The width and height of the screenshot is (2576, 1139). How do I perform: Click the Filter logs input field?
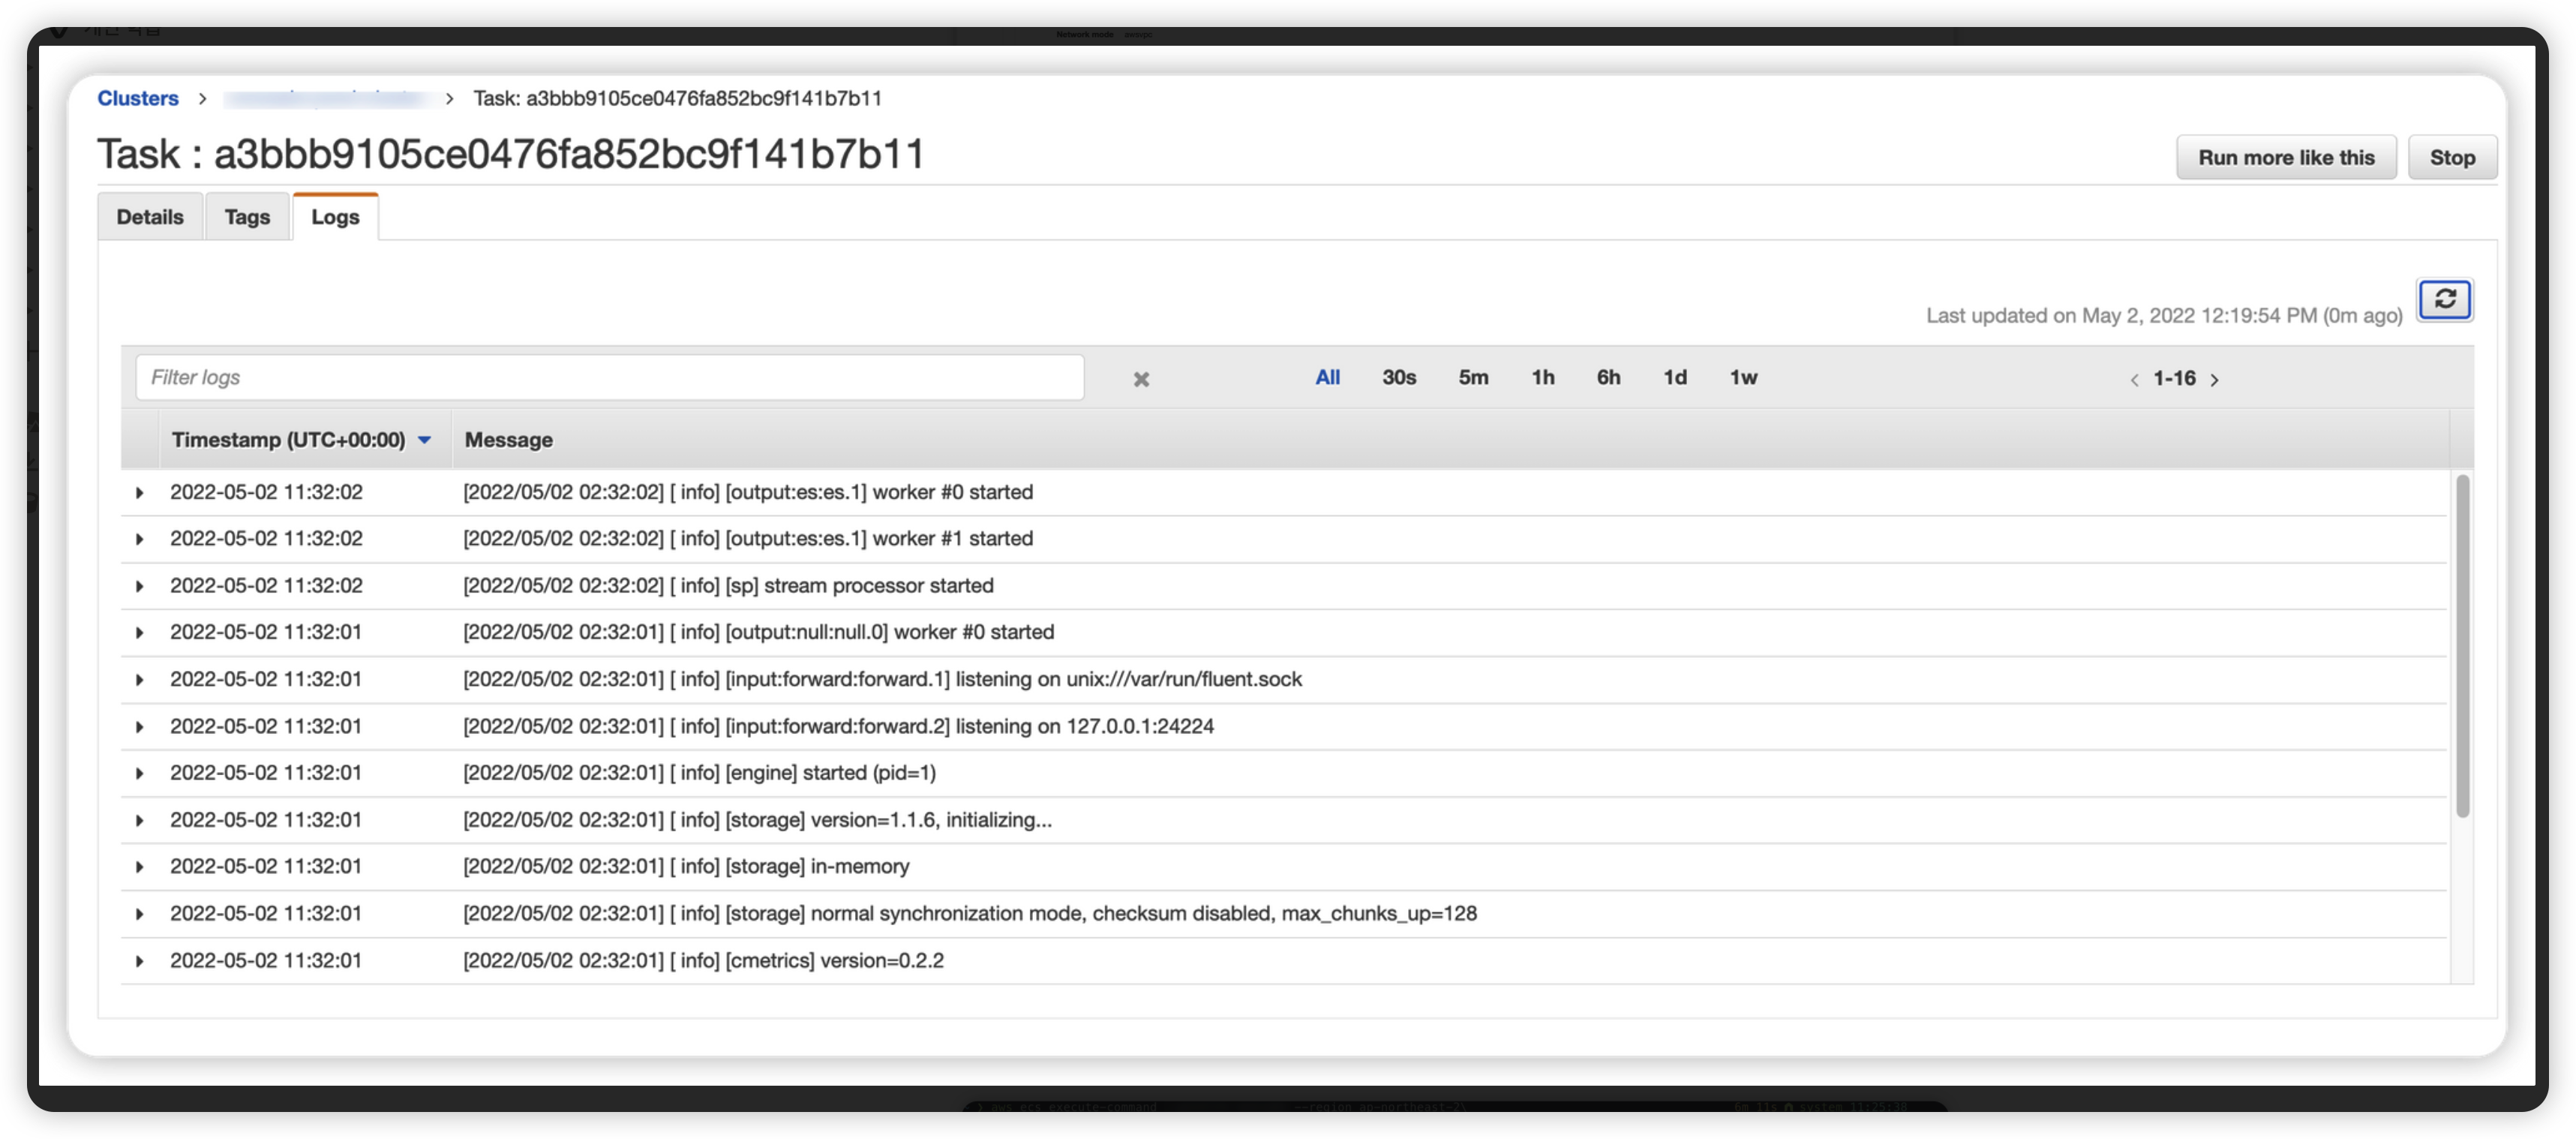pyautogui.click(x=609, y=378)
